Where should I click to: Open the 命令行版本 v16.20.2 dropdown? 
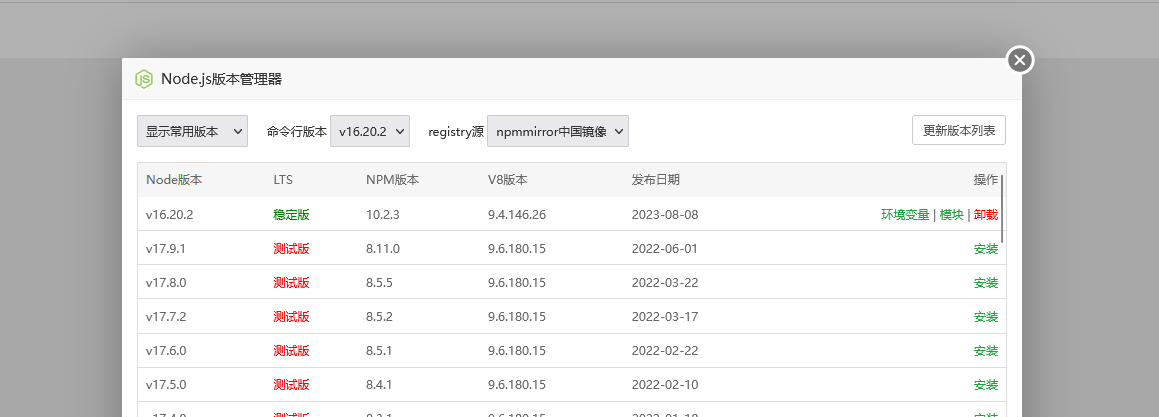[370, 131]
